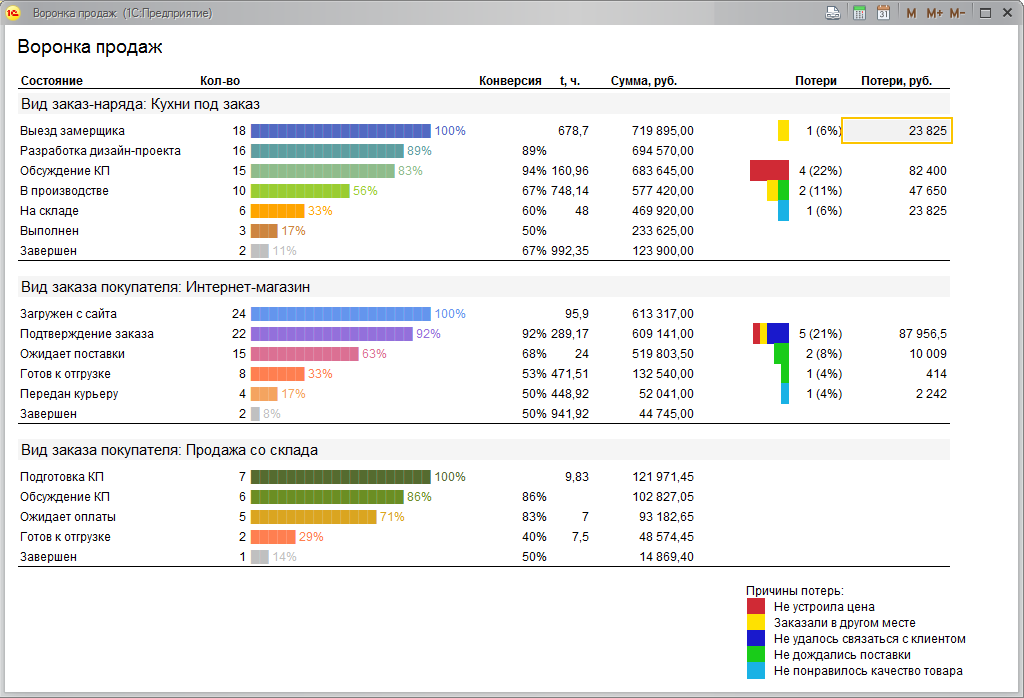1024x698 pixels.
Task: Click the M- memory subtract button
Action: click(957, 13)
